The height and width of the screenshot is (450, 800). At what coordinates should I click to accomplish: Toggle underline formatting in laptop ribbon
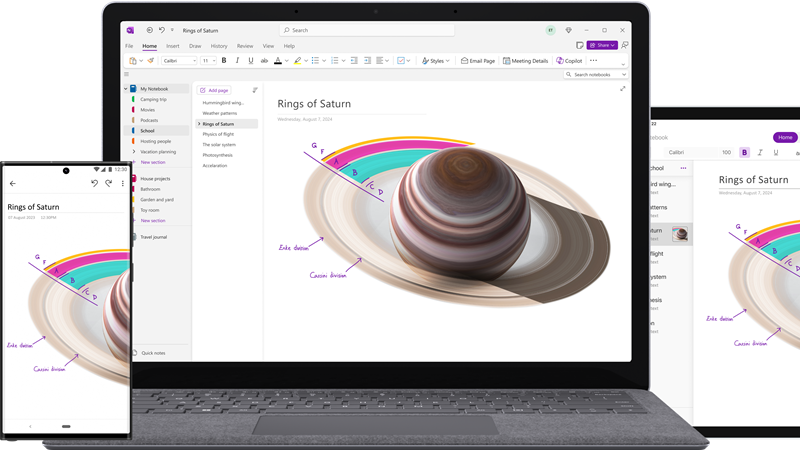(x=249, y=61)
